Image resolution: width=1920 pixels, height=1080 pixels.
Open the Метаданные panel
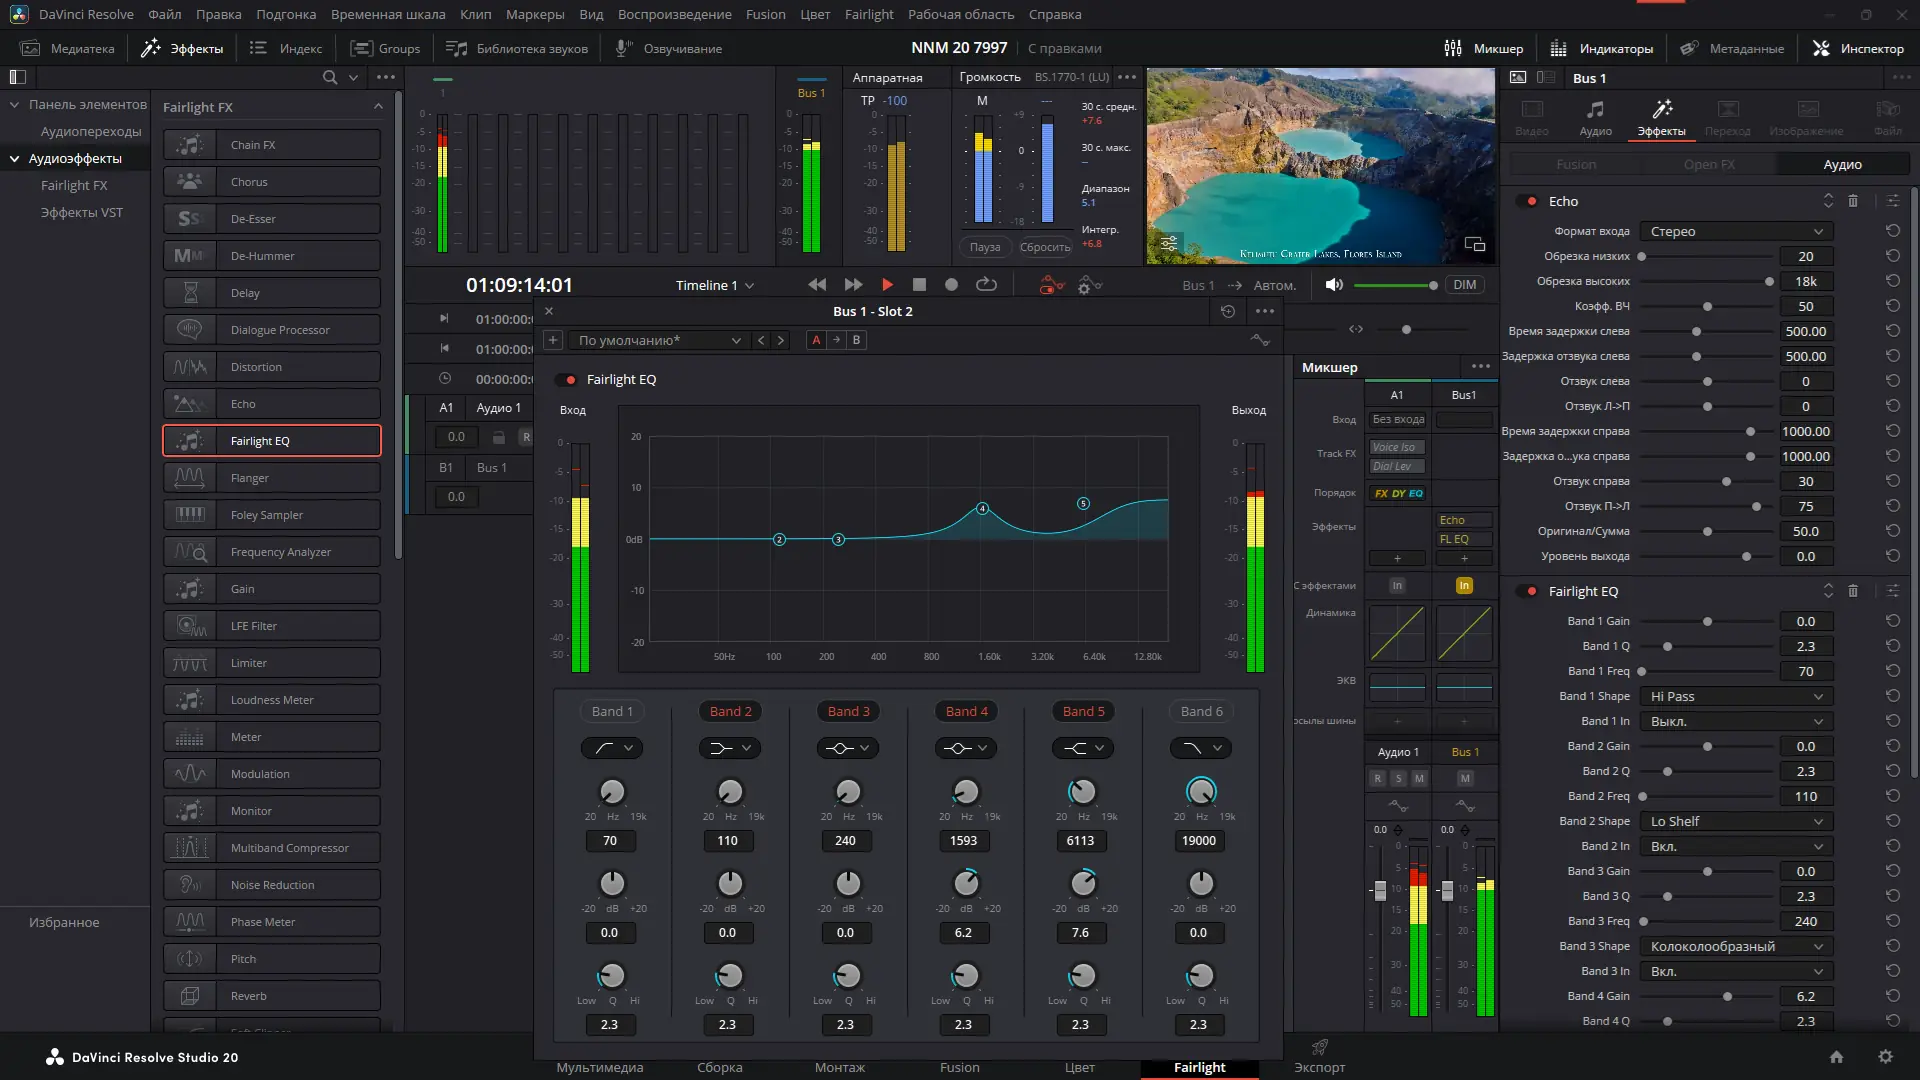tap(1733, 47)
